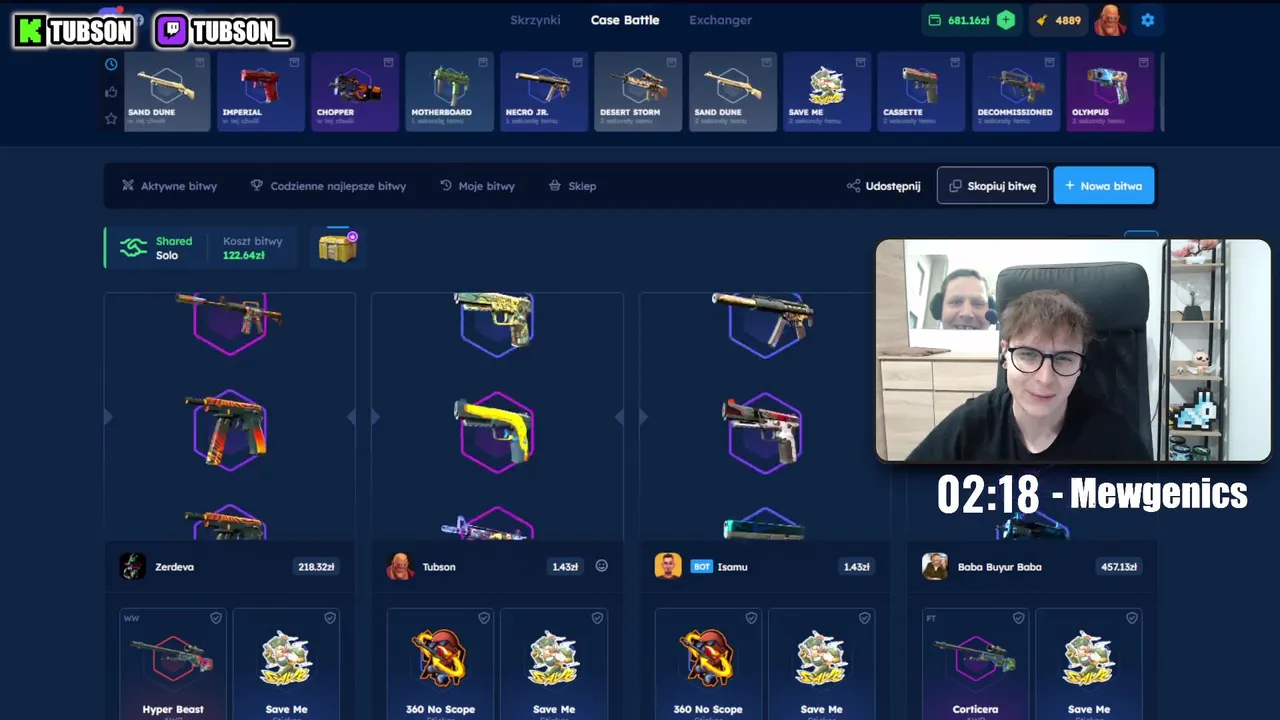Open Cassette drop in recent strip
Image resolution: width=1280 pixels, height=720 pixels.
pos(921,92)
